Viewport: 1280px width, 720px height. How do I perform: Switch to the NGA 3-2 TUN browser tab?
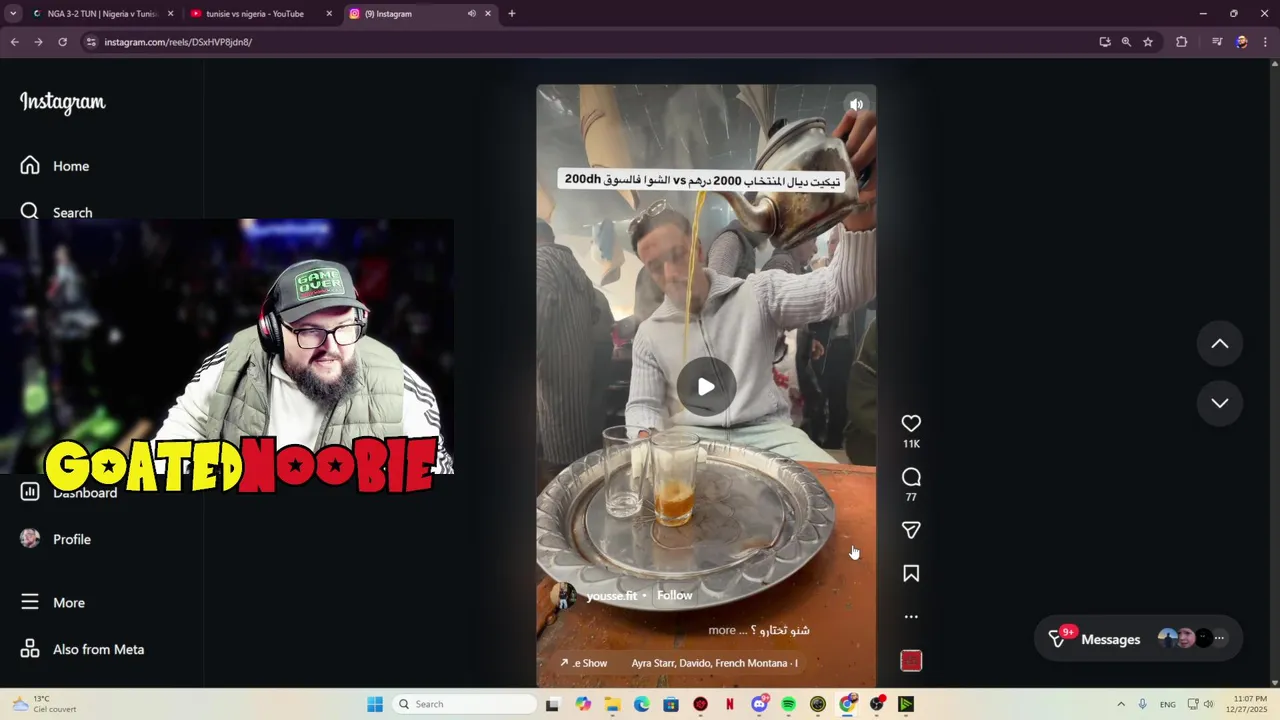pos(100,14)
